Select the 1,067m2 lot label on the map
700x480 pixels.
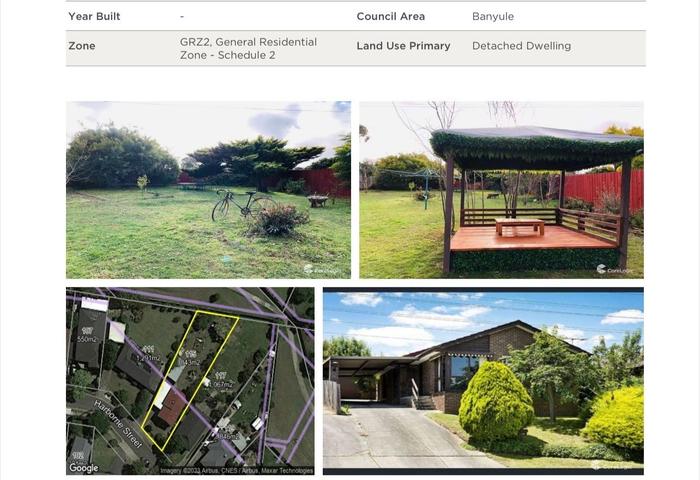tap(220, 384)
